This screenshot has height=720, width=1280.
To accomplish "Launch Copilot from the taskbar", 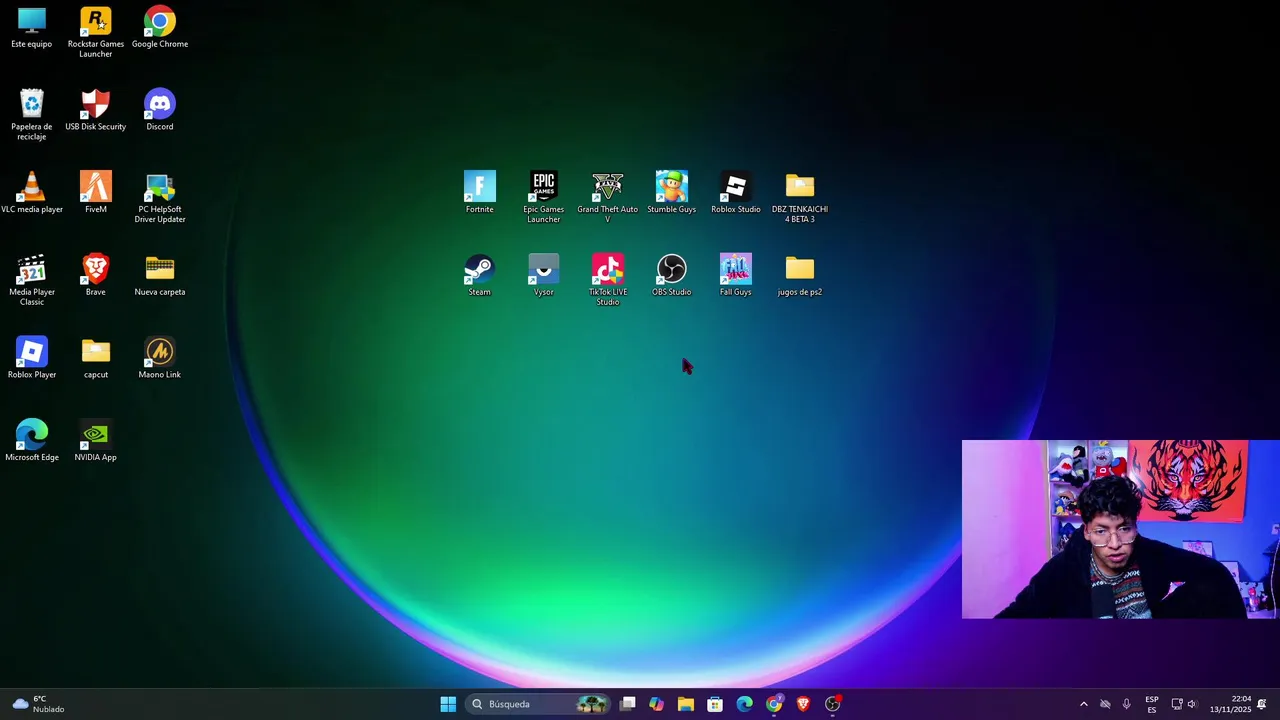I will point(657,704).
